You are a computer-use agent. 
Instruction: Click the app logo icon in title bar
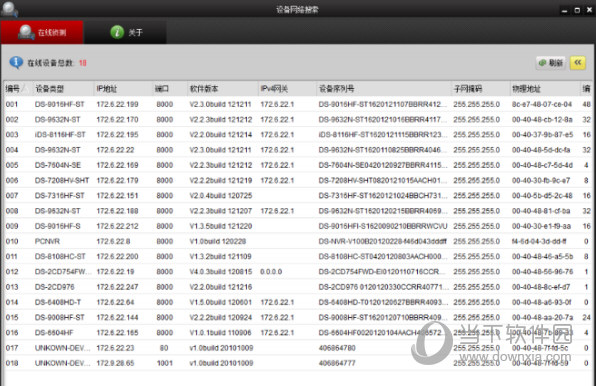[x=9, y=9]
